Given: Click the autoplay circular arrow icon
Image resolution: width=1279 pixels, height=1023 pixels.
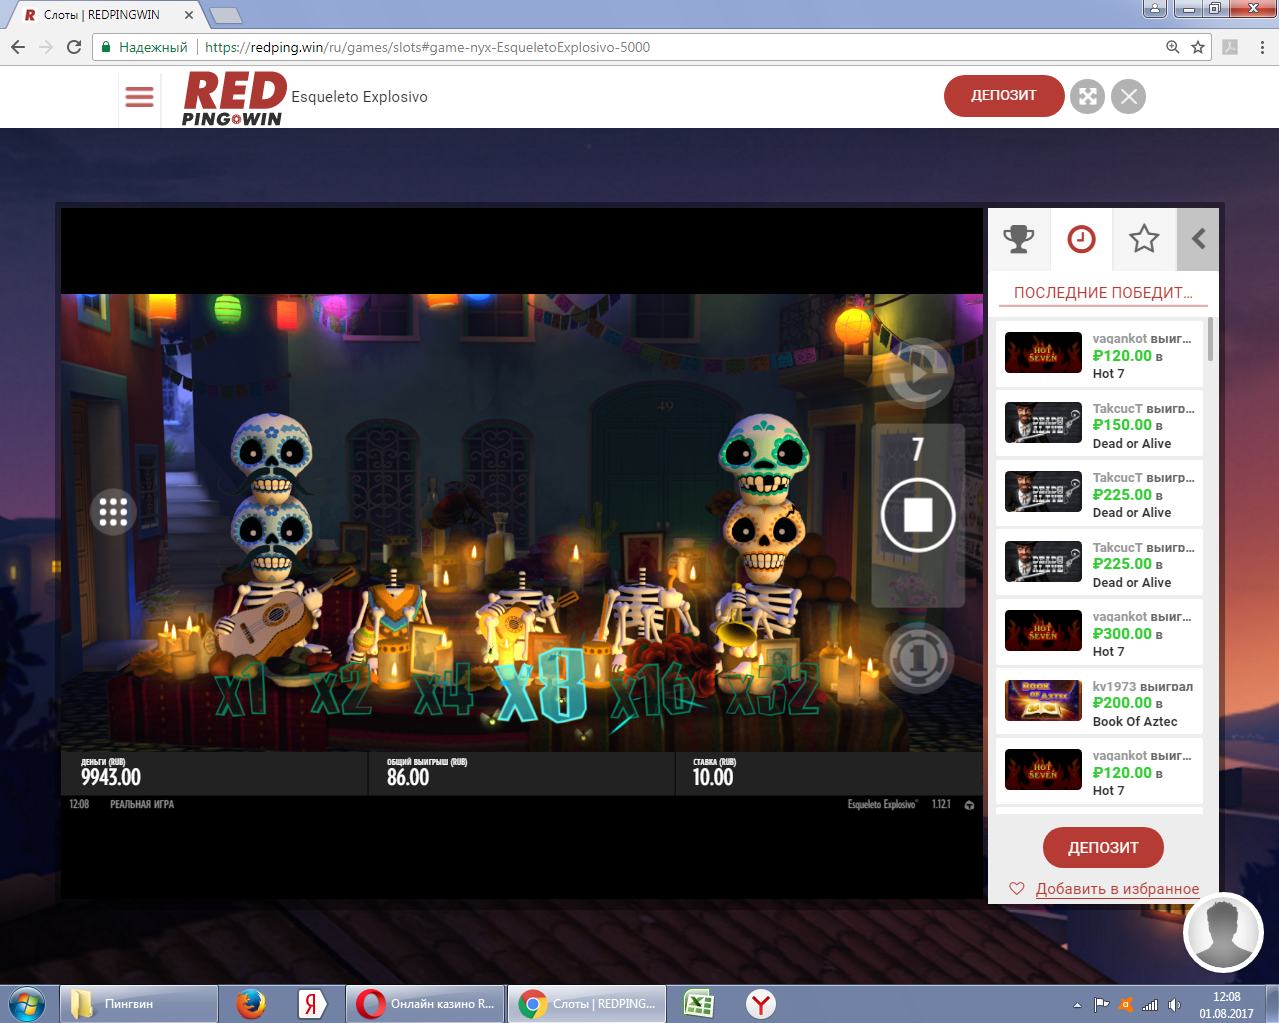Looking at the screenshot, I should (x=917, y=372).
